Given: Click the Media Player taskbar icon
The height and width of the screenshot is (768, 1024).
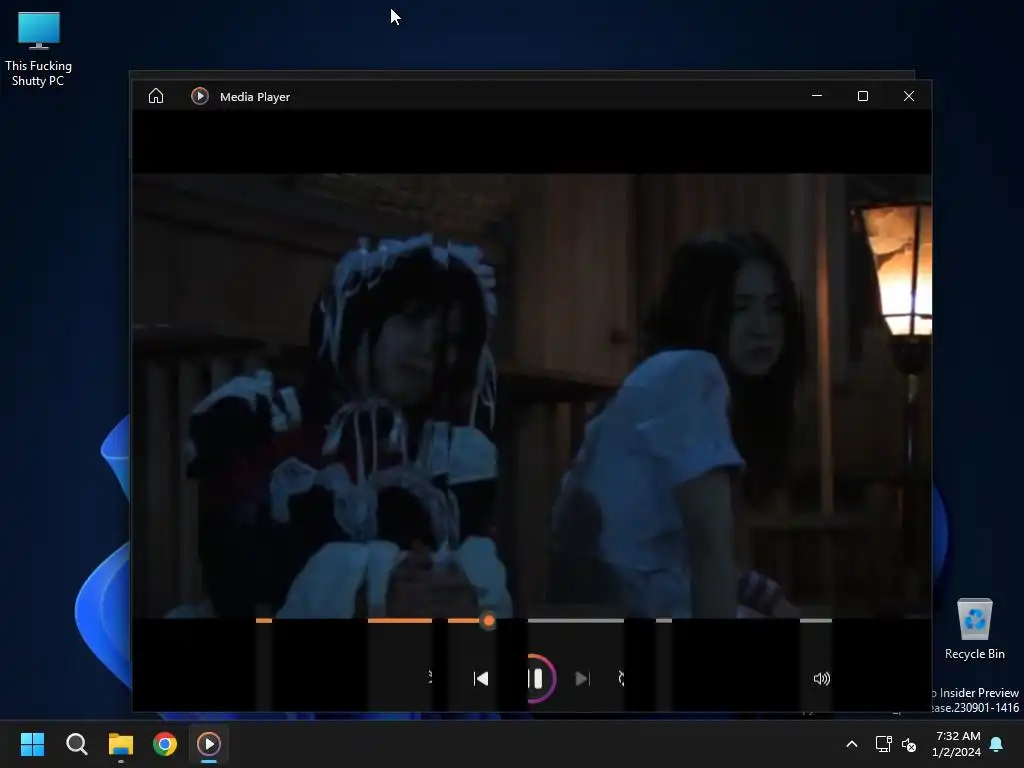Looking at the screenshot, I should (209, 744).
